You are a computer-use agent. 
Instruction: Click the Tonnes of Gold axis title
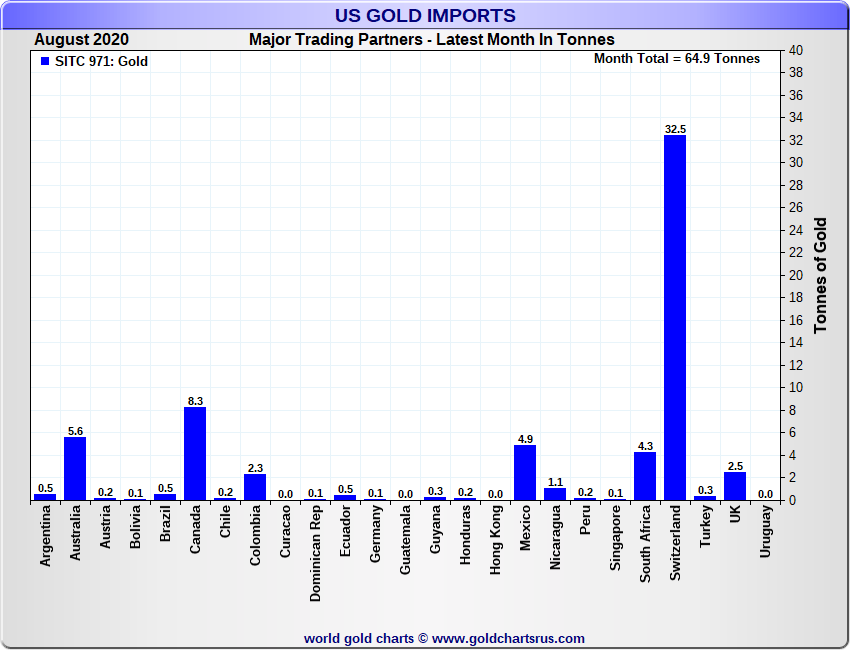point(821,275)
